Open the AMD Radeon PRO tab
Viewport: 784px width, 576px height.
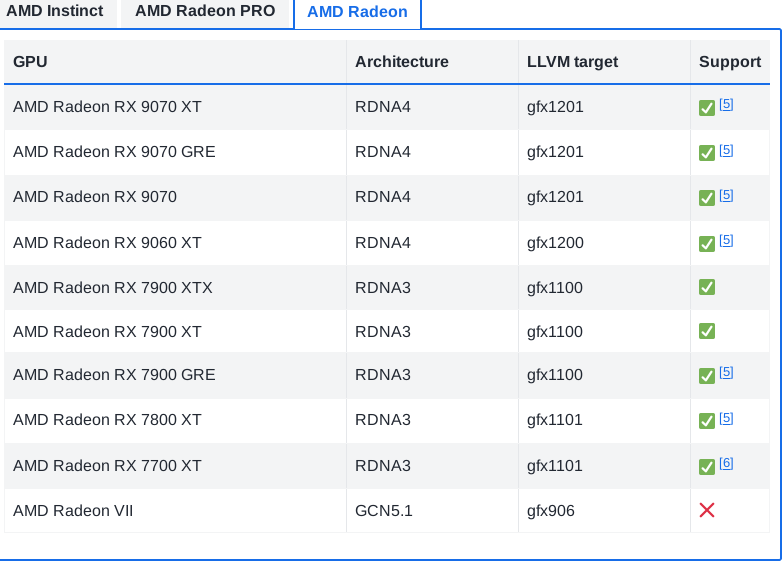(x=205, y=11)
